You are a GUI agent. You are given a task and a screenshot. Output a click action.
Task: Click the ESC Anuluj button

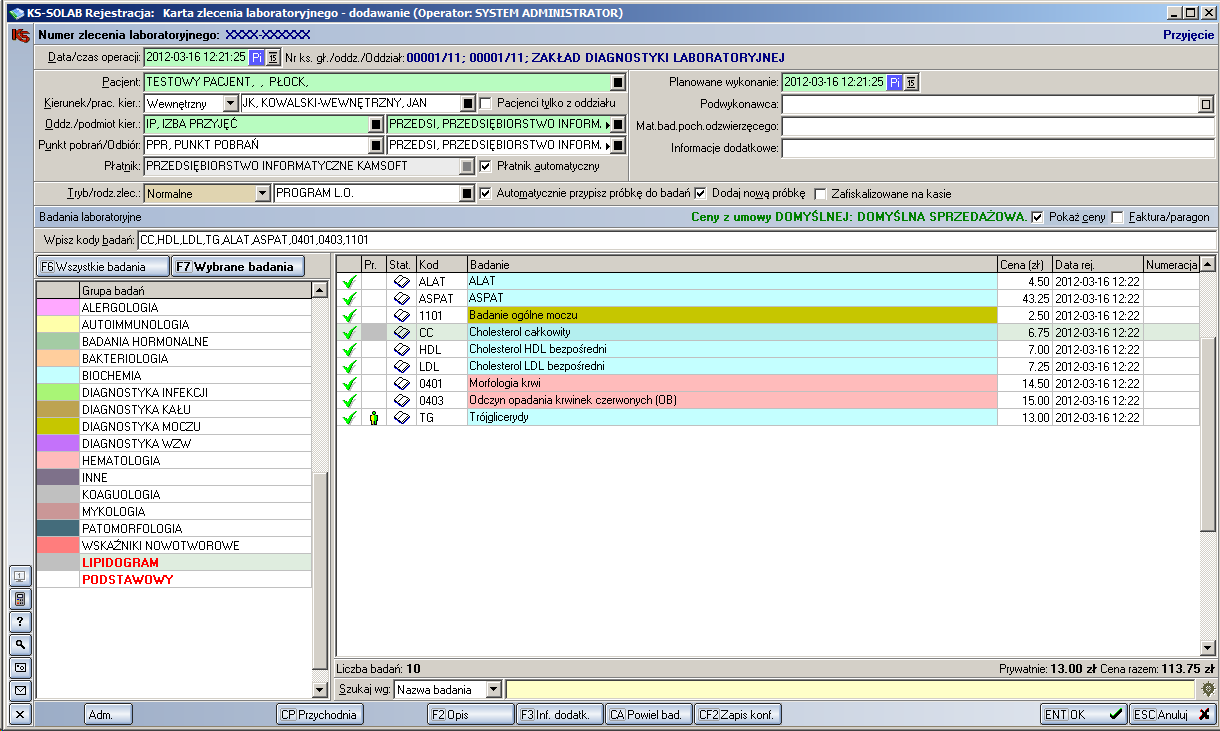click(x=1172, y=715)
